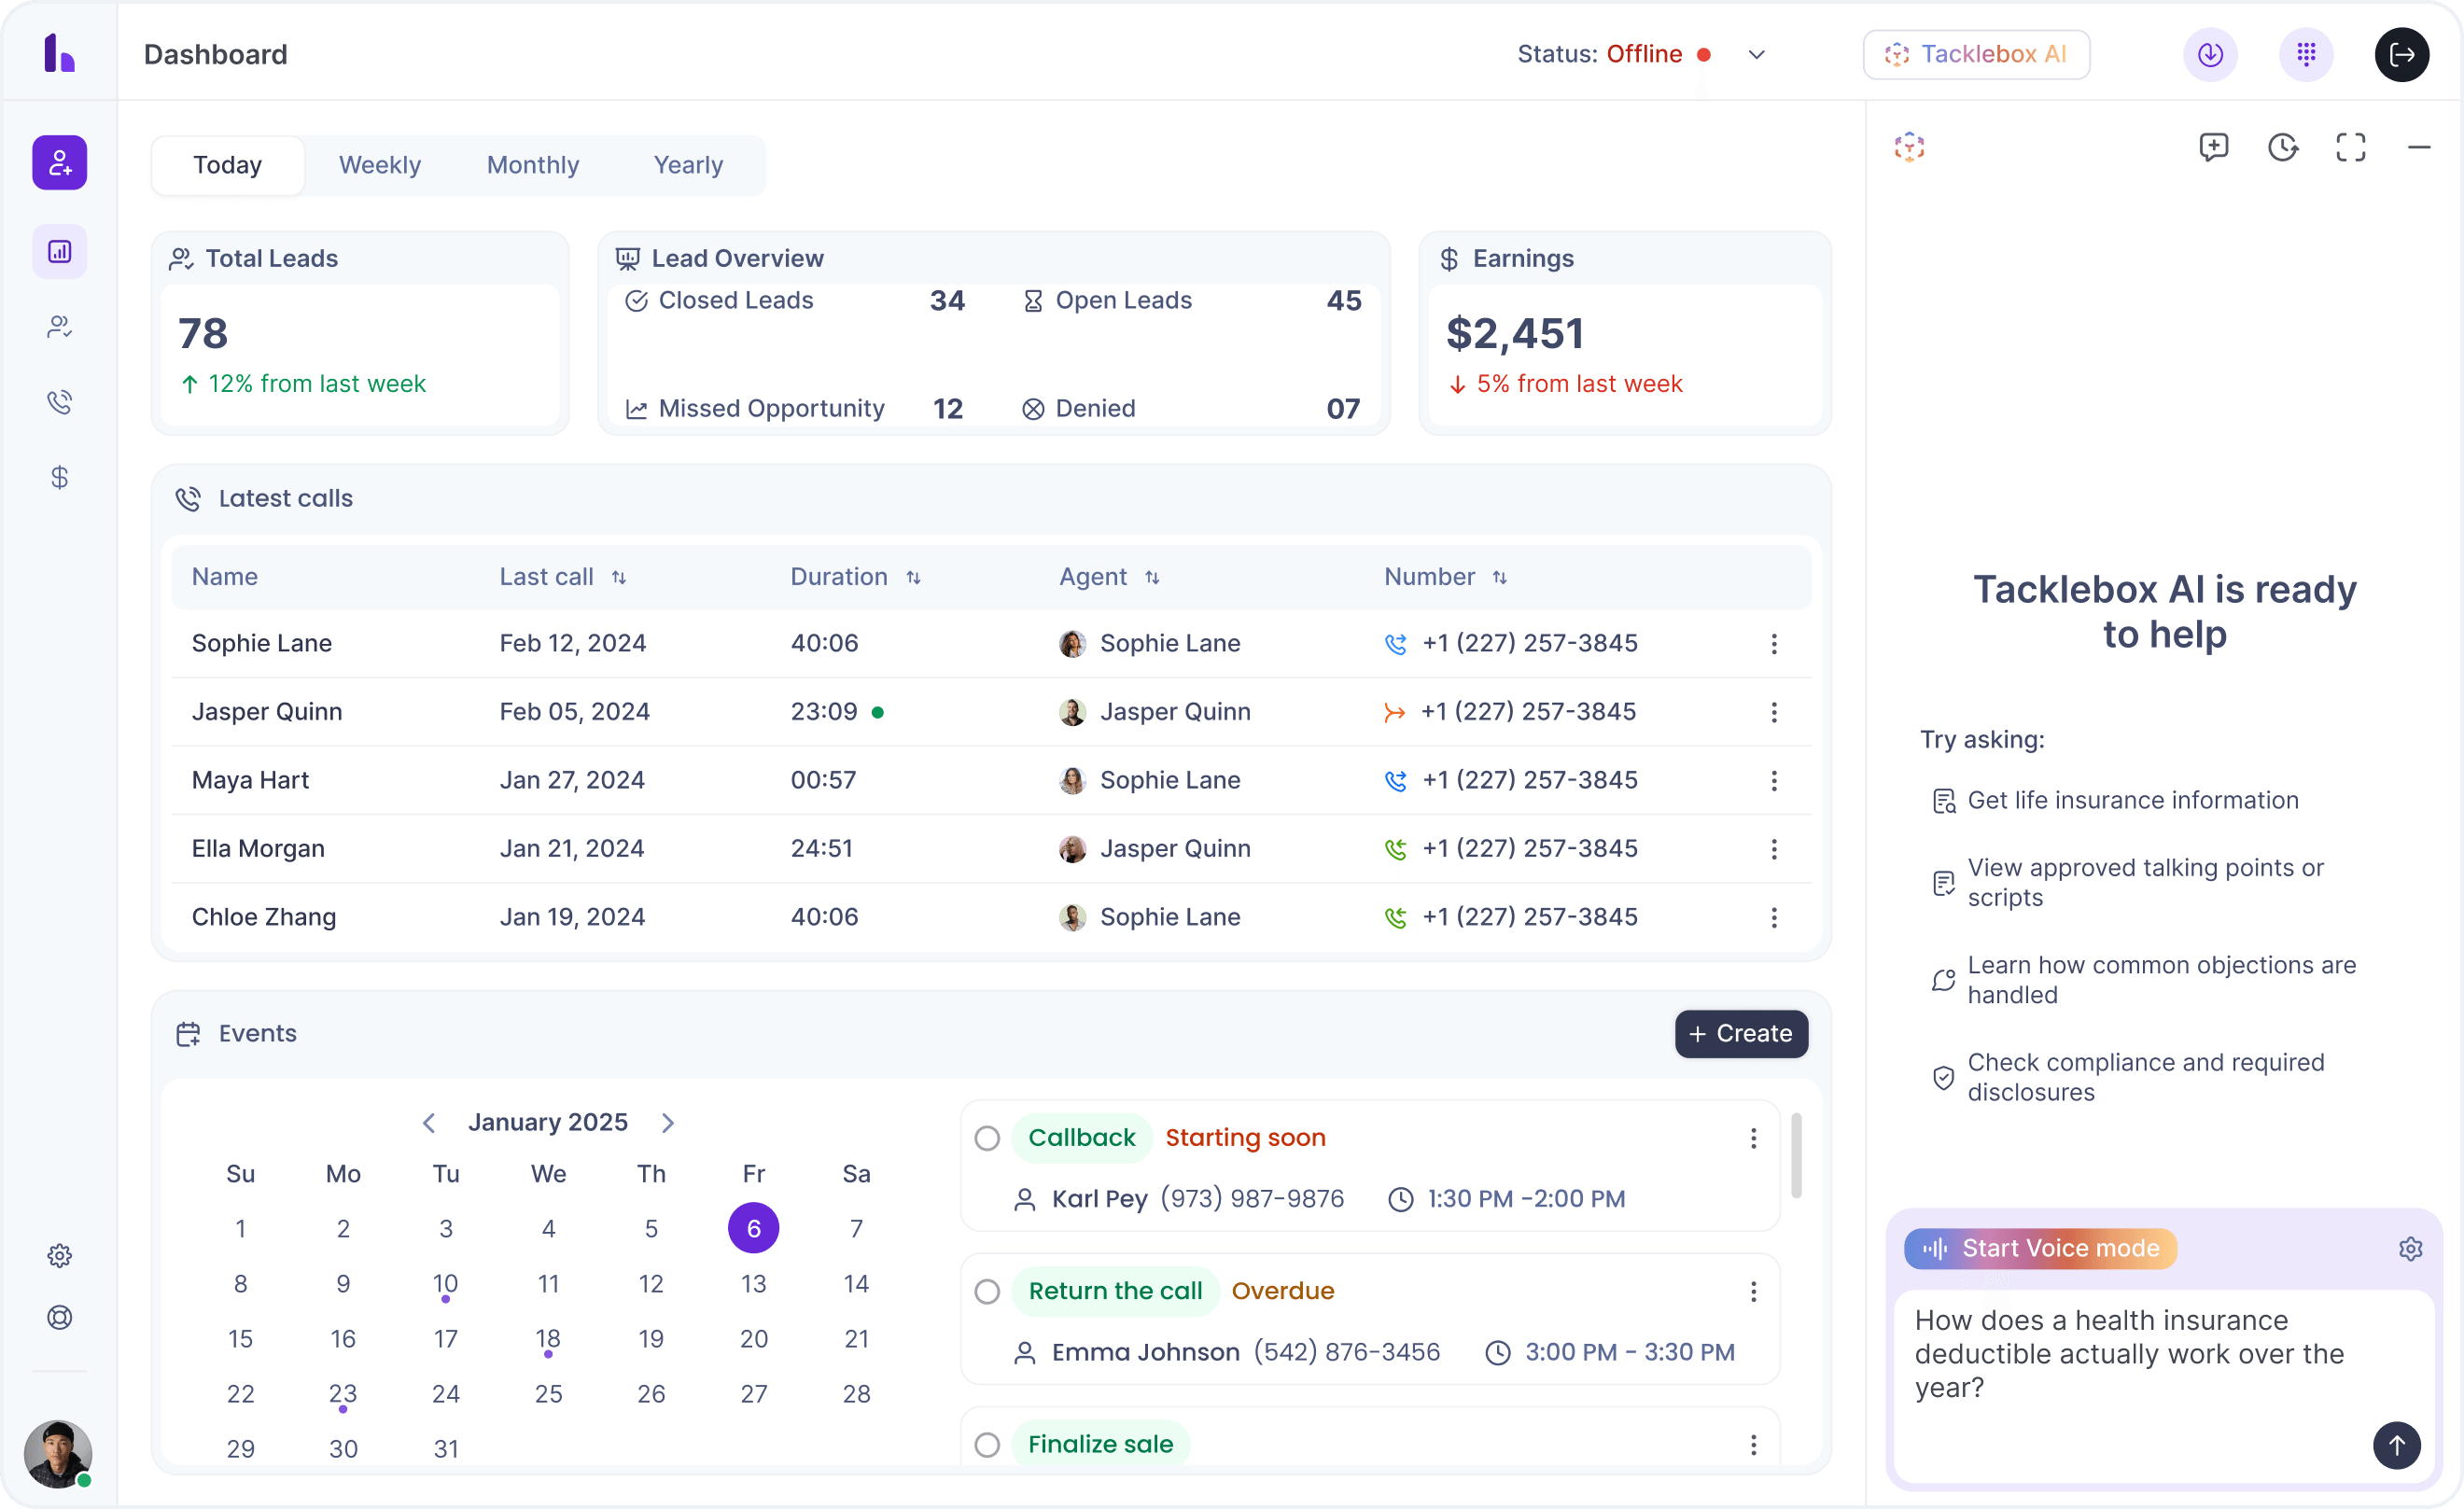
Task: Open the dialpad icon in the top bar
Action: point(2306,55)
